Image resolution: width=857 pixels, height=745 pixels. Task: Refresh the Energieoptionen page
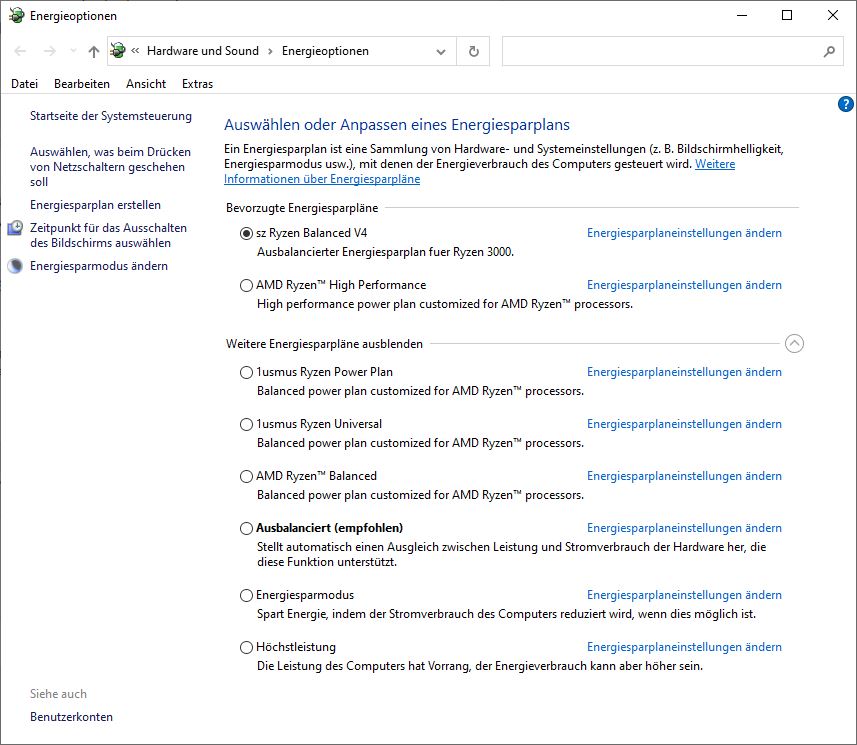[474, 51]
